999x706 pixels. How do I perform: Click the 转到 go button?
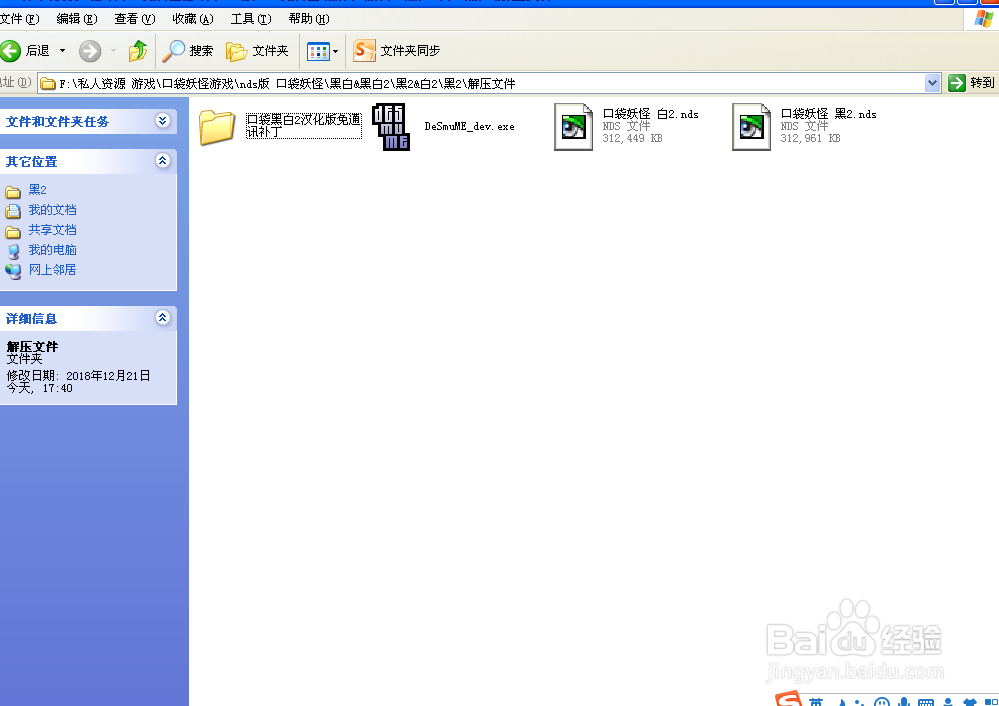(972, 83)
